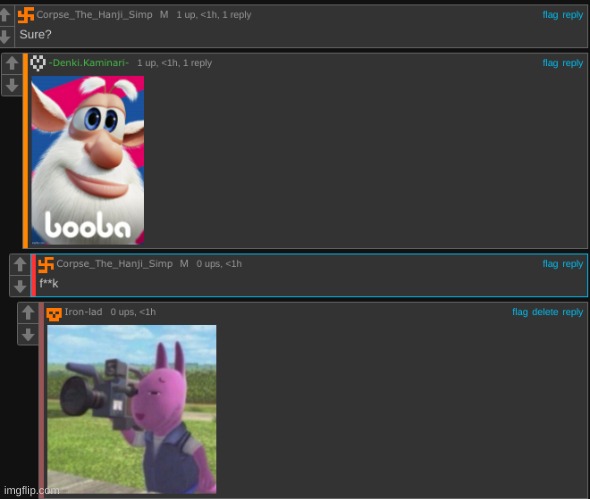Reply to the 'Sure?' comment

pyautogui.click(x=573, y=15)
